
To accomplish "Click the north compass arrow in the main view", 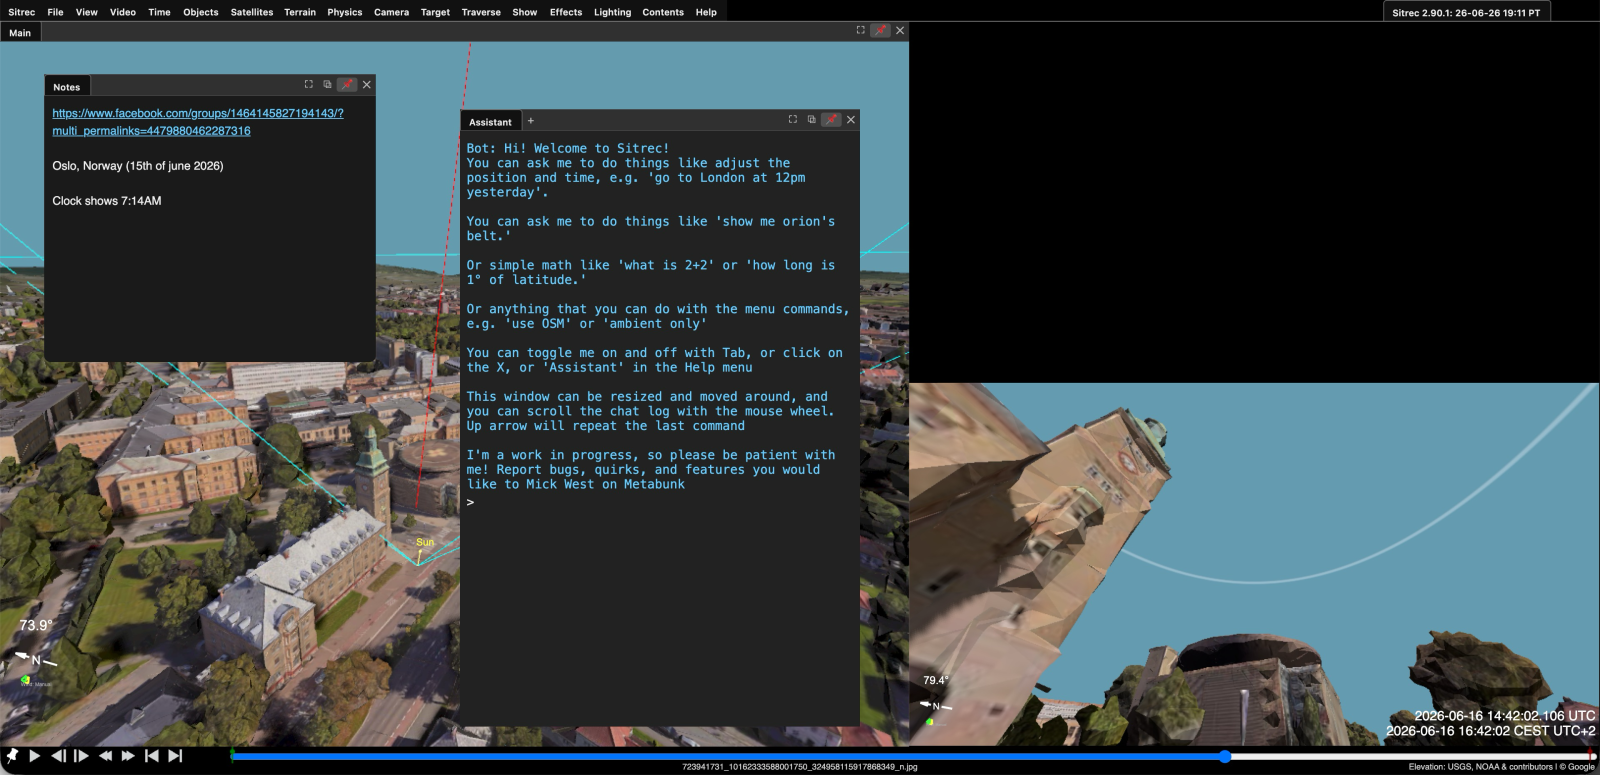I will pos(35,660).
